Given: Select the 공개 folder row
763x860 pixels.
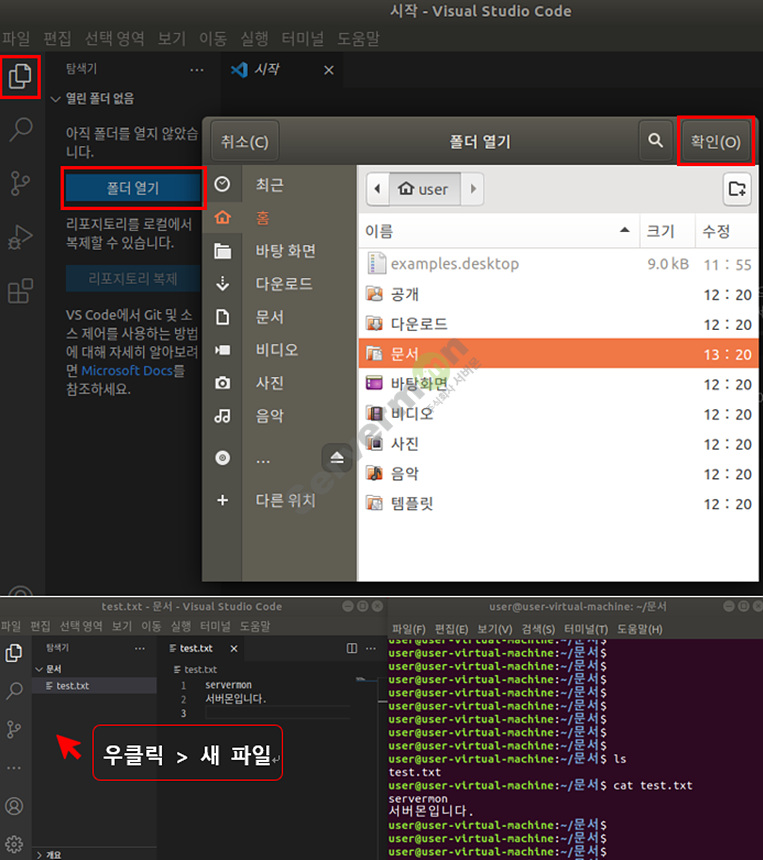Looking at the screenshot, I should (x=559, y=295).
